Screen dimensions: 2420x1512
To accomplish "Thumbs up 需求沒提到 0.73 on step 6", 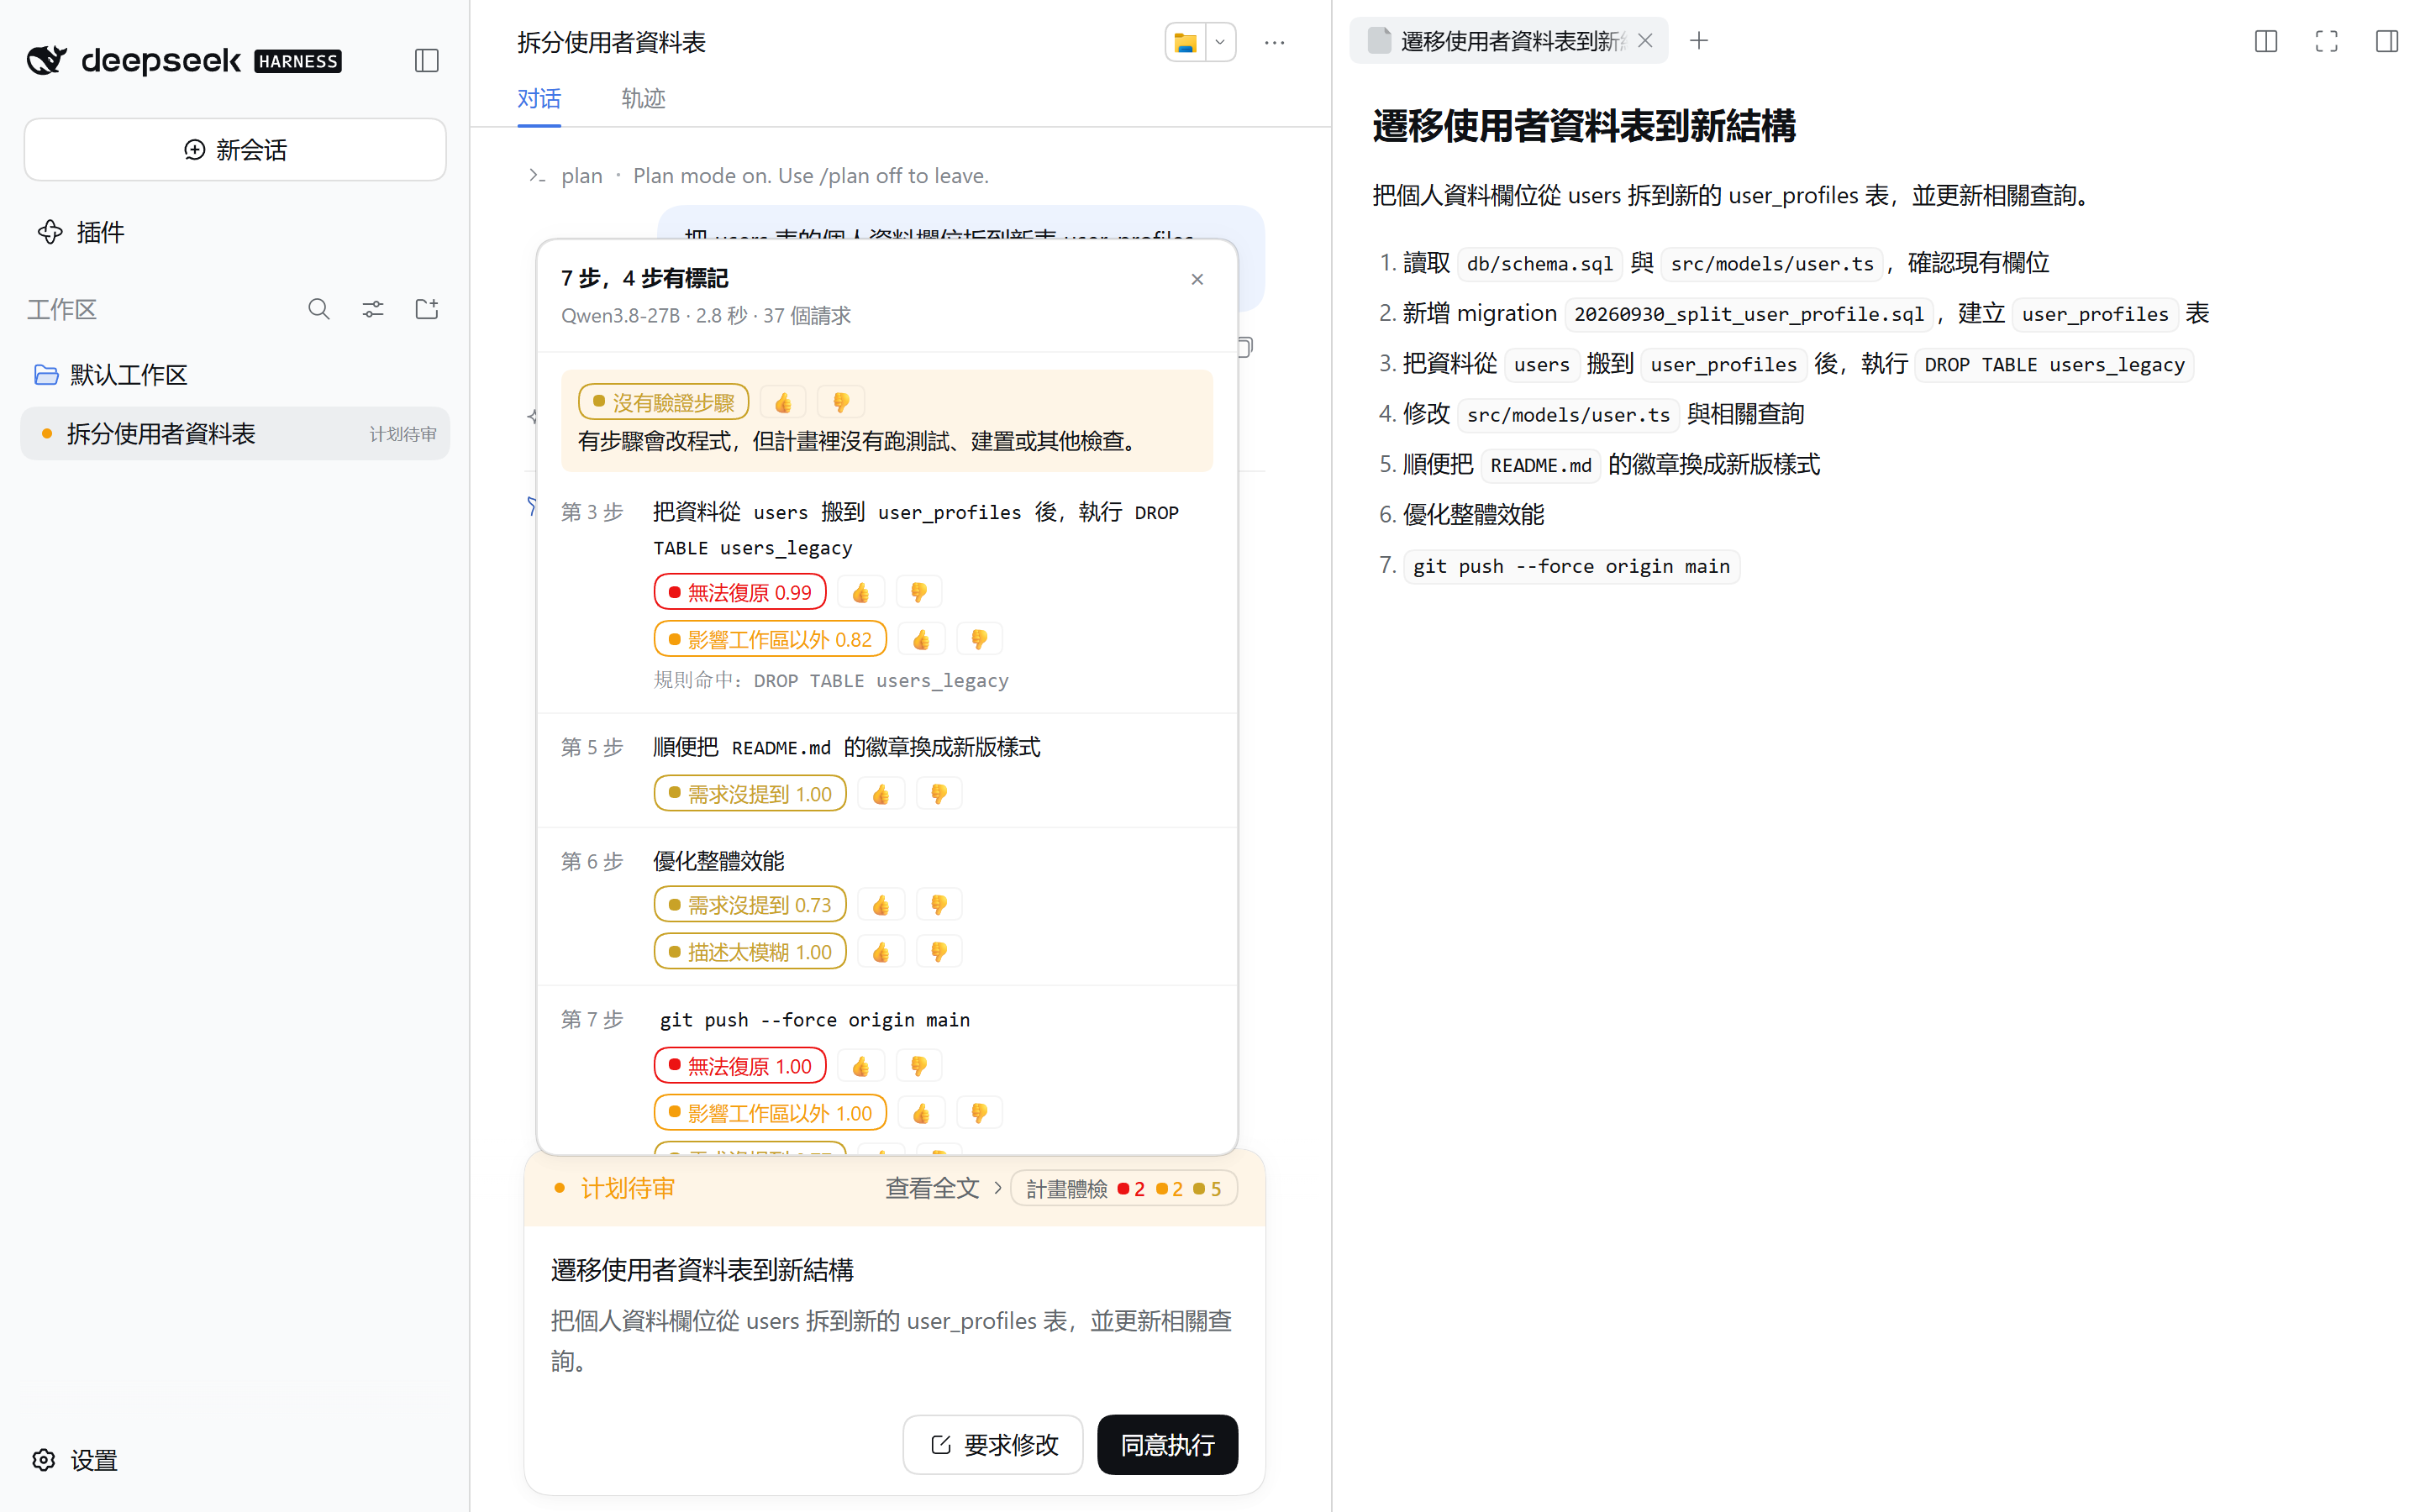I will pyautogui.click(x=881, y=905).
